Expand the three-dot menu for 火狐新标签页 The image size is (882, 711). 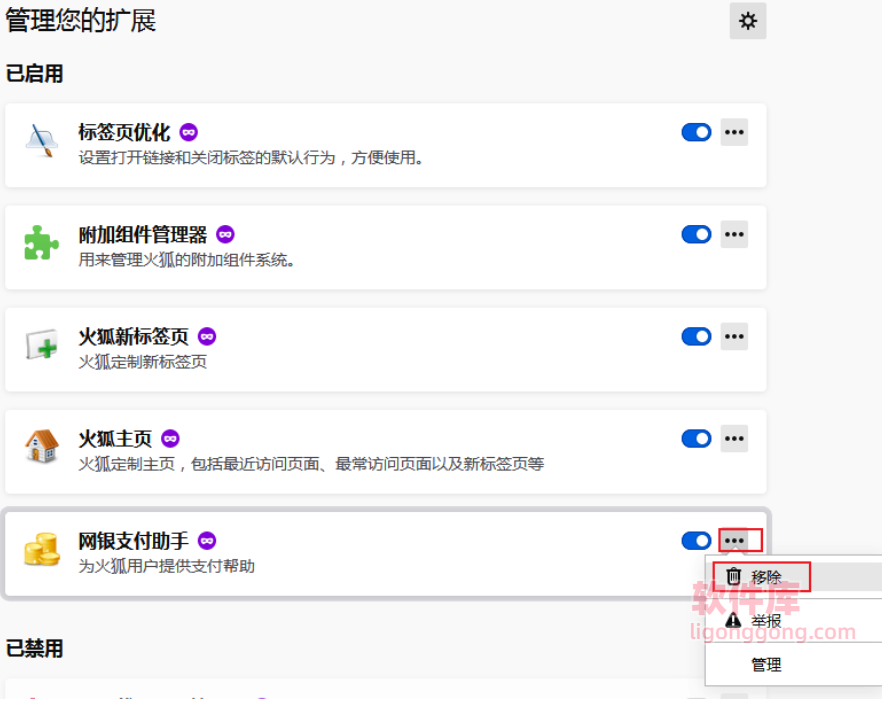tap(734, 336)
